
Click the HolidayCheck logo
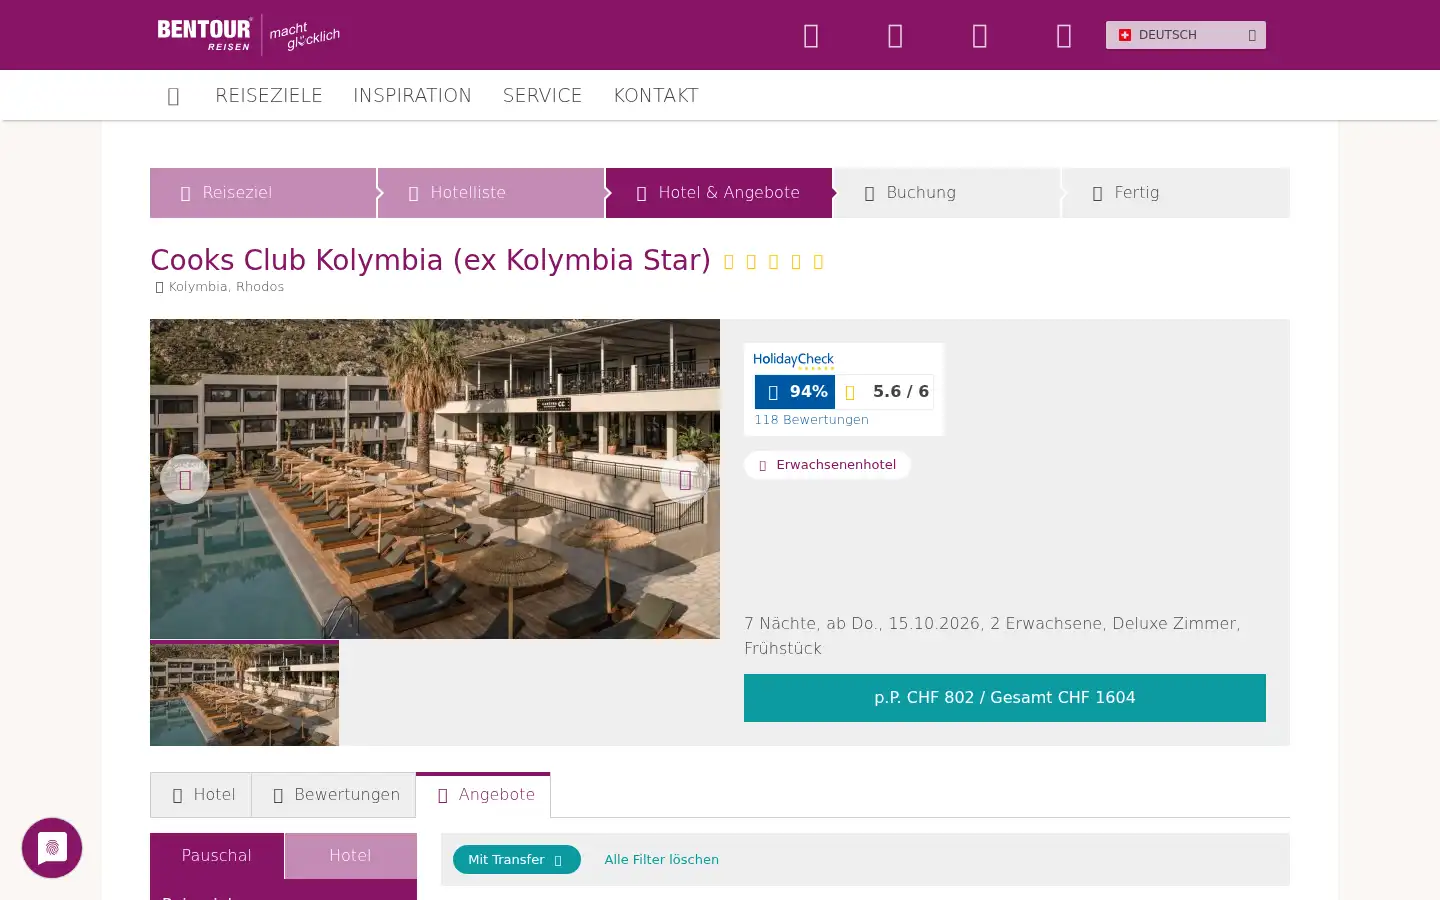coord(794,361)
